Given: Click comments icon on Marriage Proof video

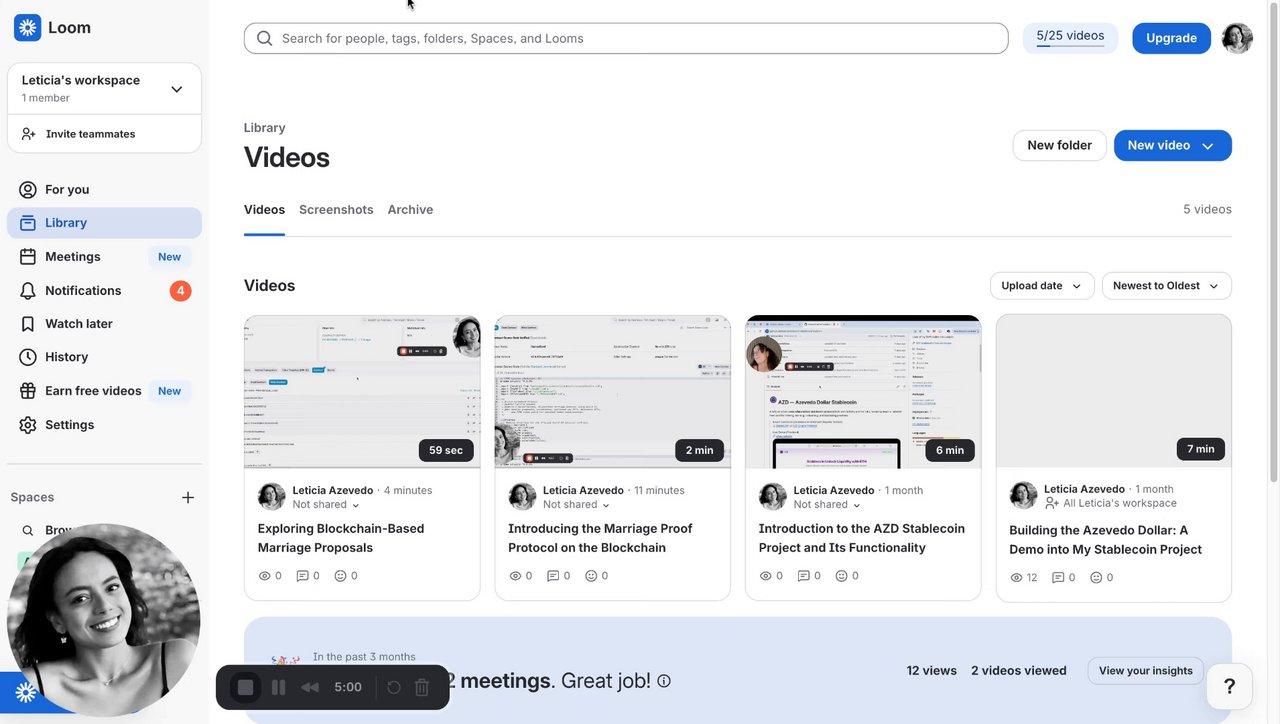Looking at the screenshot, I should [553, 576].
